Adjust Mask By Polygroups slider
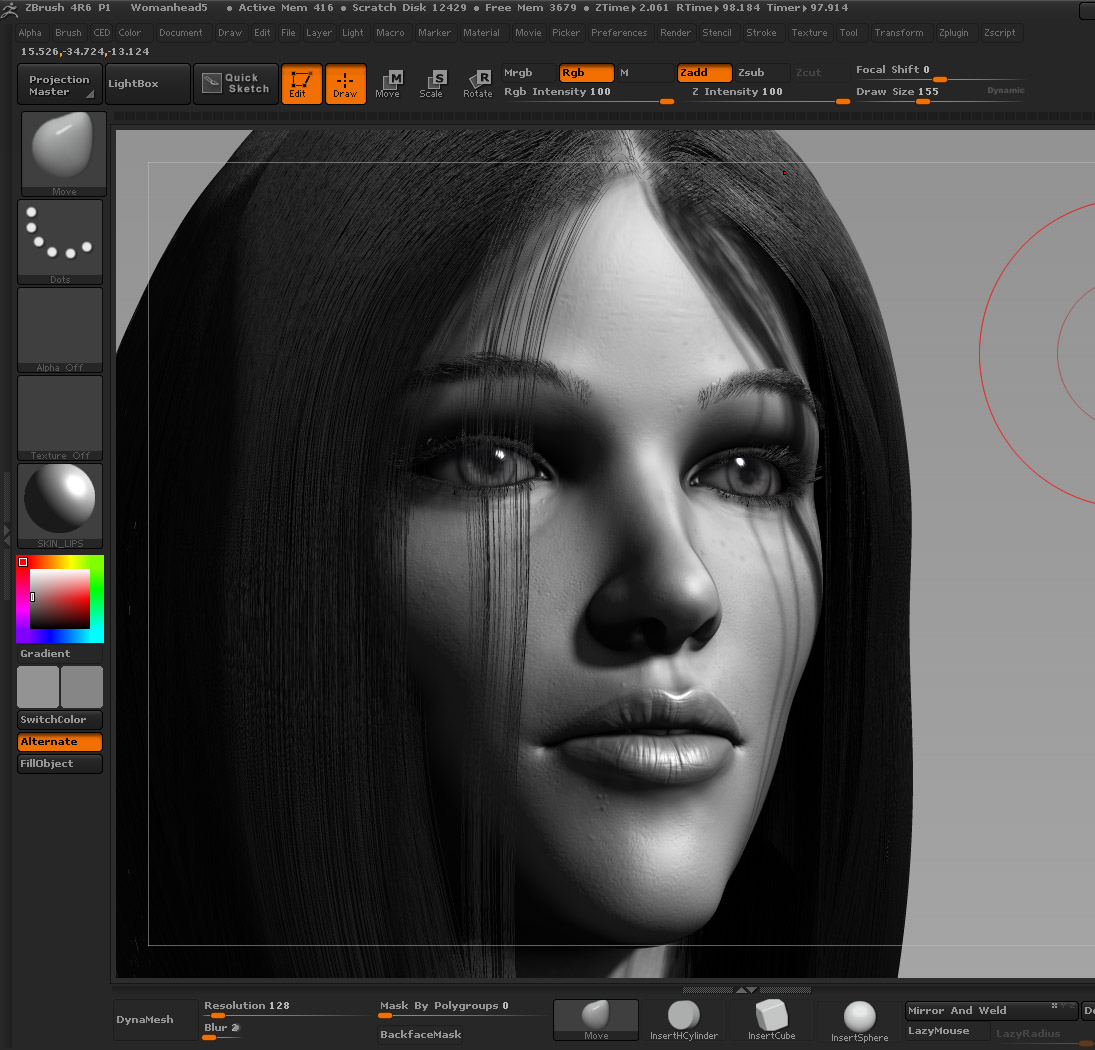The height and width of the screenshot is (1050, 1095). 462,1009
